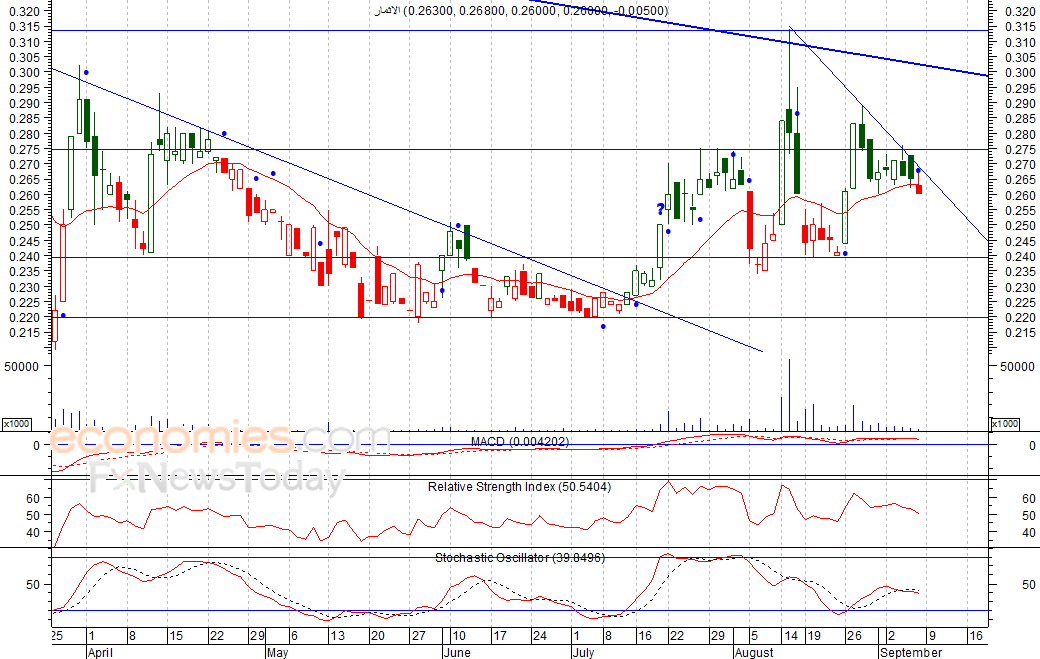
Task: Click the x1000 box on the right side
Action: coord(1004,424)
